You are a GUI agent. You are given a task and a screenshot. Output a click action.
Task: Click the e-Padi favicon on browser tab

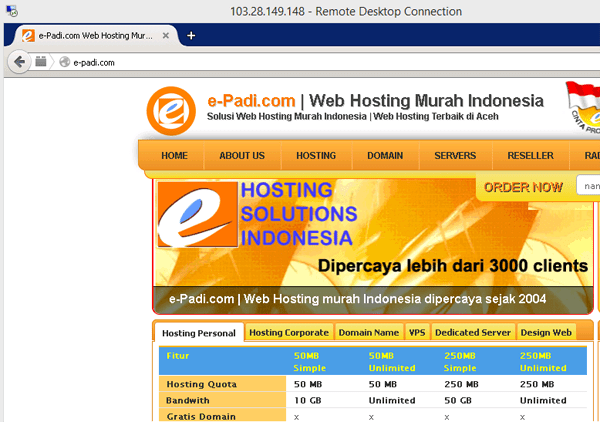(x=28, y=36)
